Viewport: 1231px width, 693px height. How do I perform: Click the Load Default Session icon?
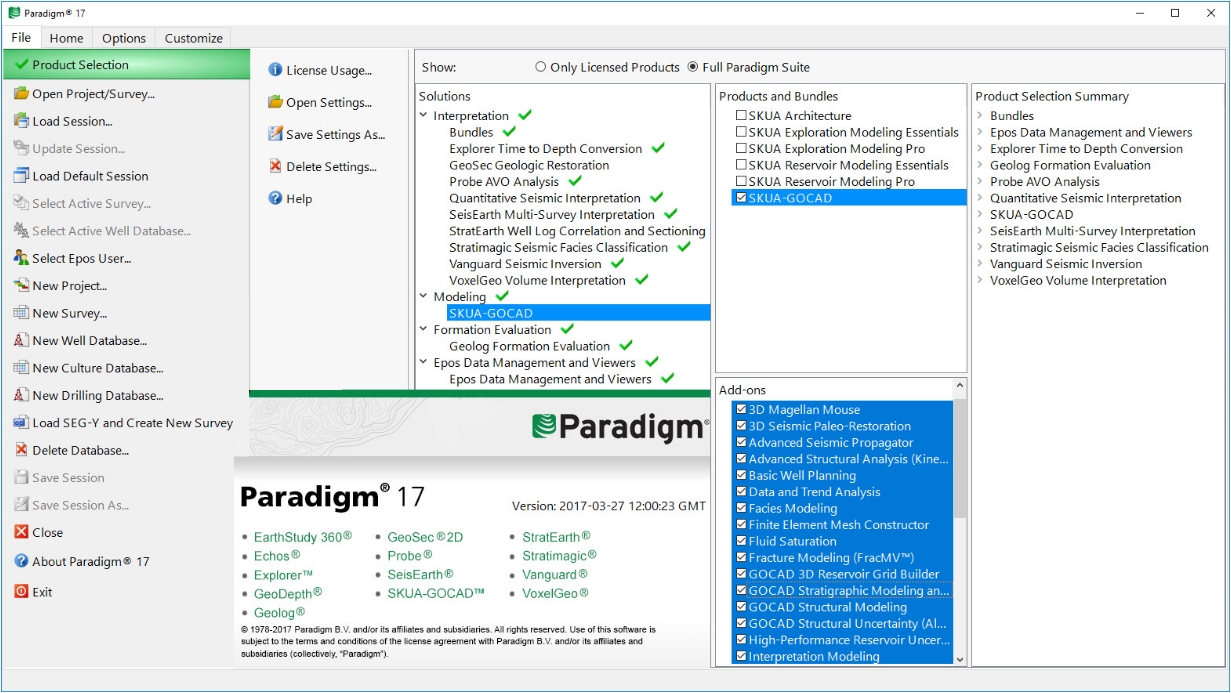tap(21, 176)
